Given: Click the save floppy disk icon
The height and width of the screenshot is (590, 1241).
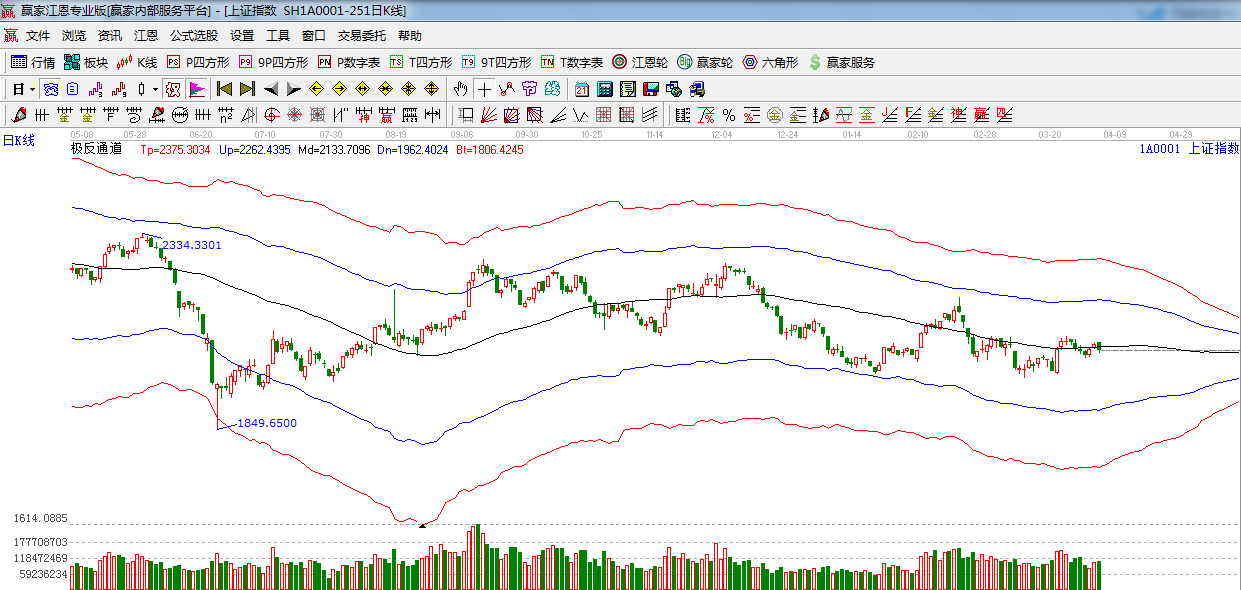Looking at the screenshot, I should (x=651, y=89).
